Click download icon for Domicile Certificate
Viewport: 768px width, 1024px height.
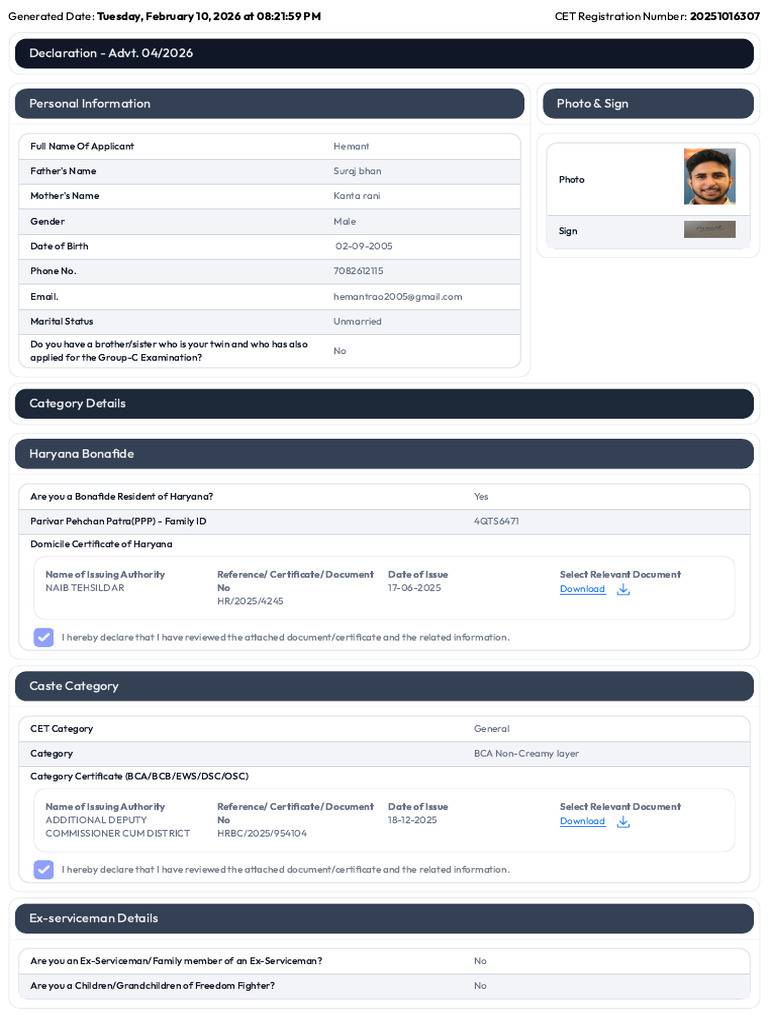[x=623, y=590]
